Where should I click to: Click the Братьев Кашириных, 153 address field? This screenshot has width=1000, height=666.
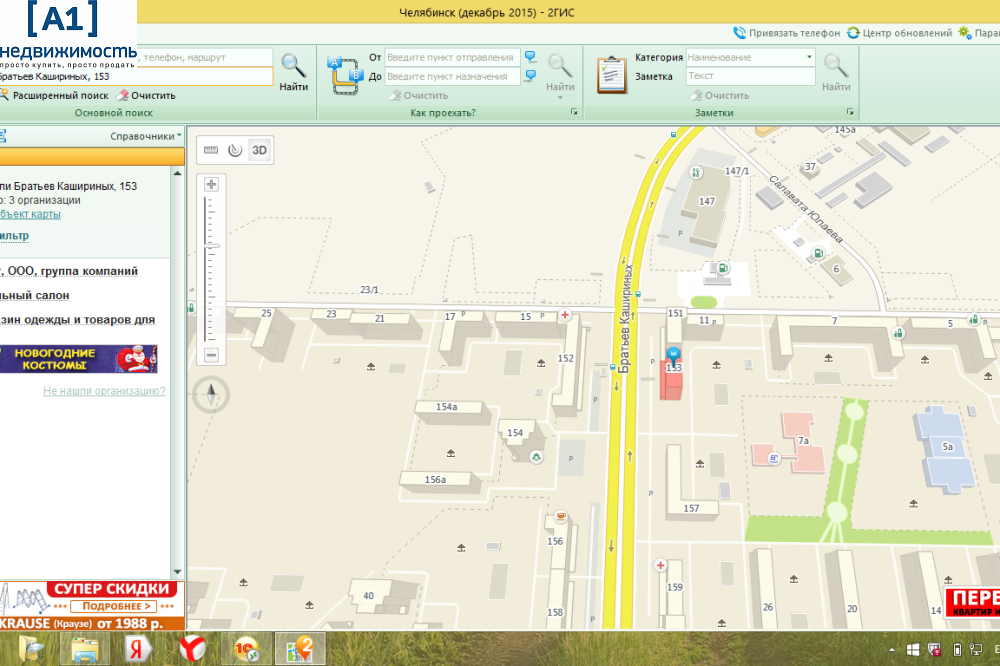coord(136,77)
